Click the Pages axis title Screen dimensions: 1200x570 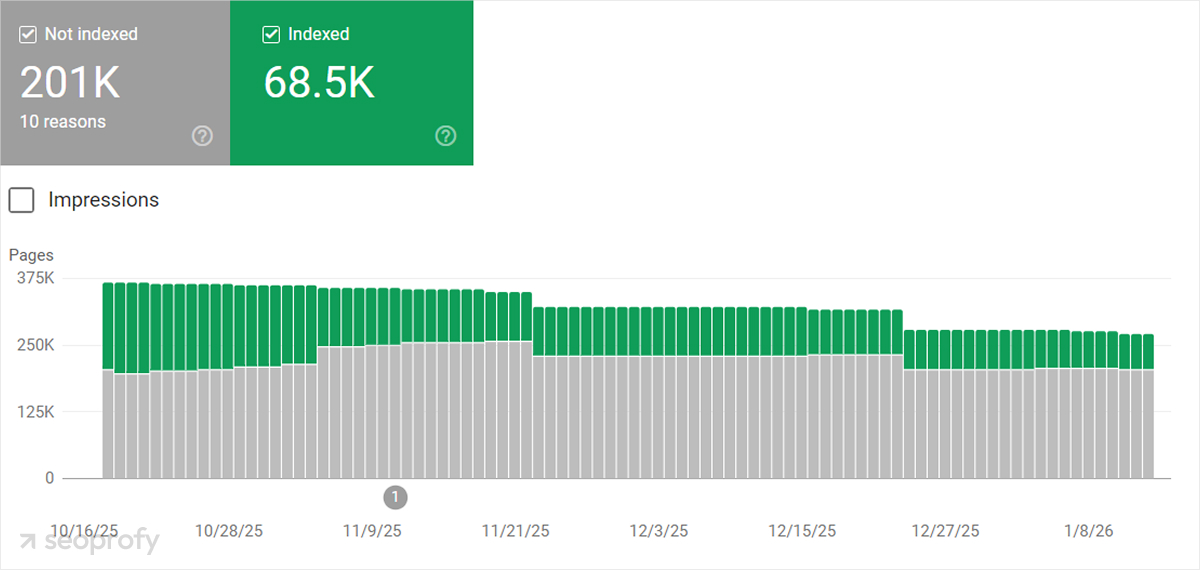tap(30, 255)
